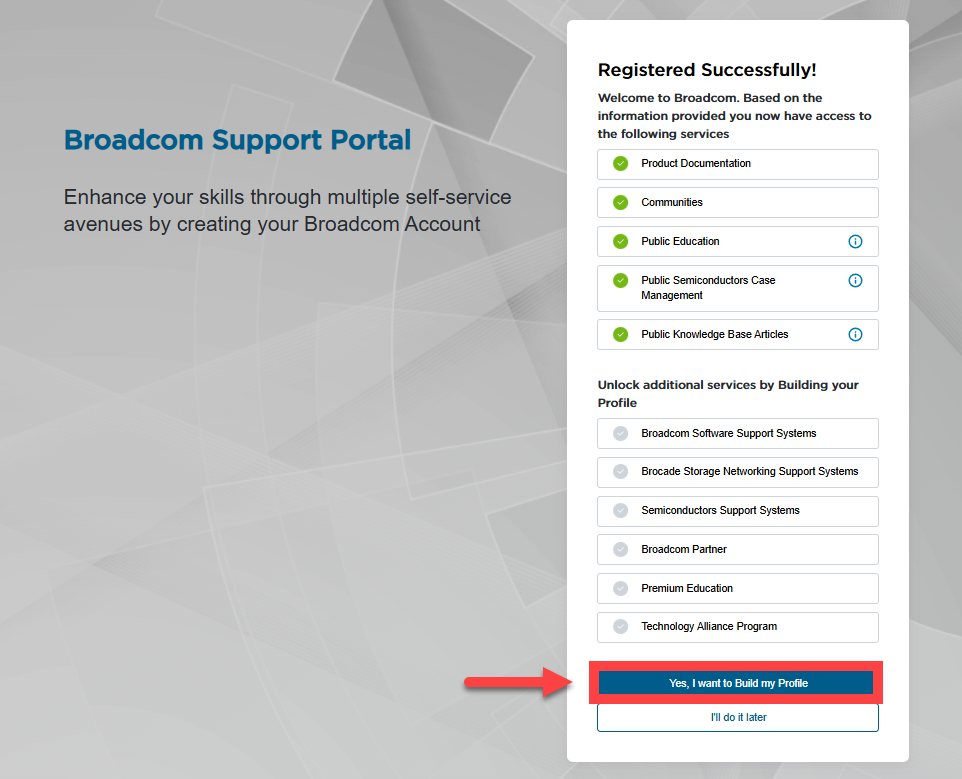Click green check for Public Semiconductors Case Management
This screenshot has width=962, height=779.
[620, 280]
